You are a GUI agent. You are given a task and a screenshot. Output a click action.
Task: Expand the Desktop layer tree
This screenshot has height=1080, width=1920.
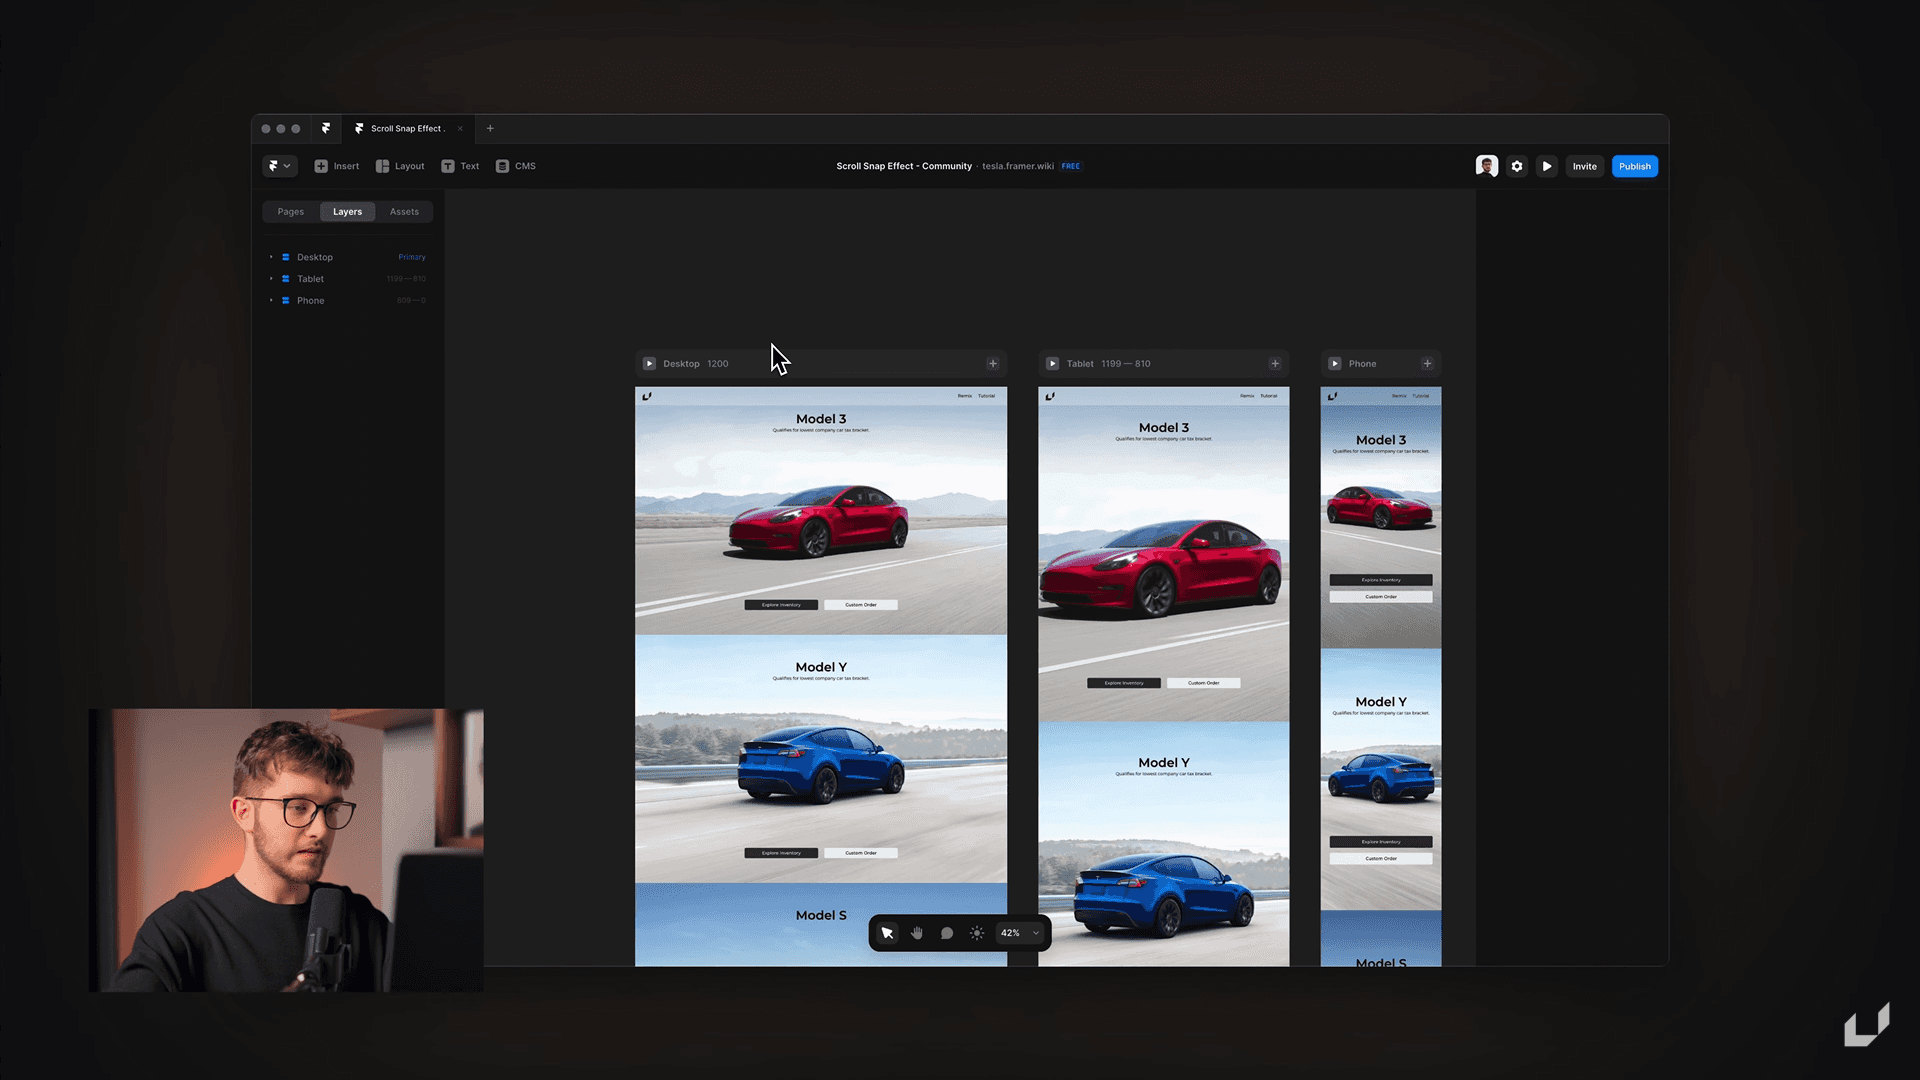pos(272,256)
